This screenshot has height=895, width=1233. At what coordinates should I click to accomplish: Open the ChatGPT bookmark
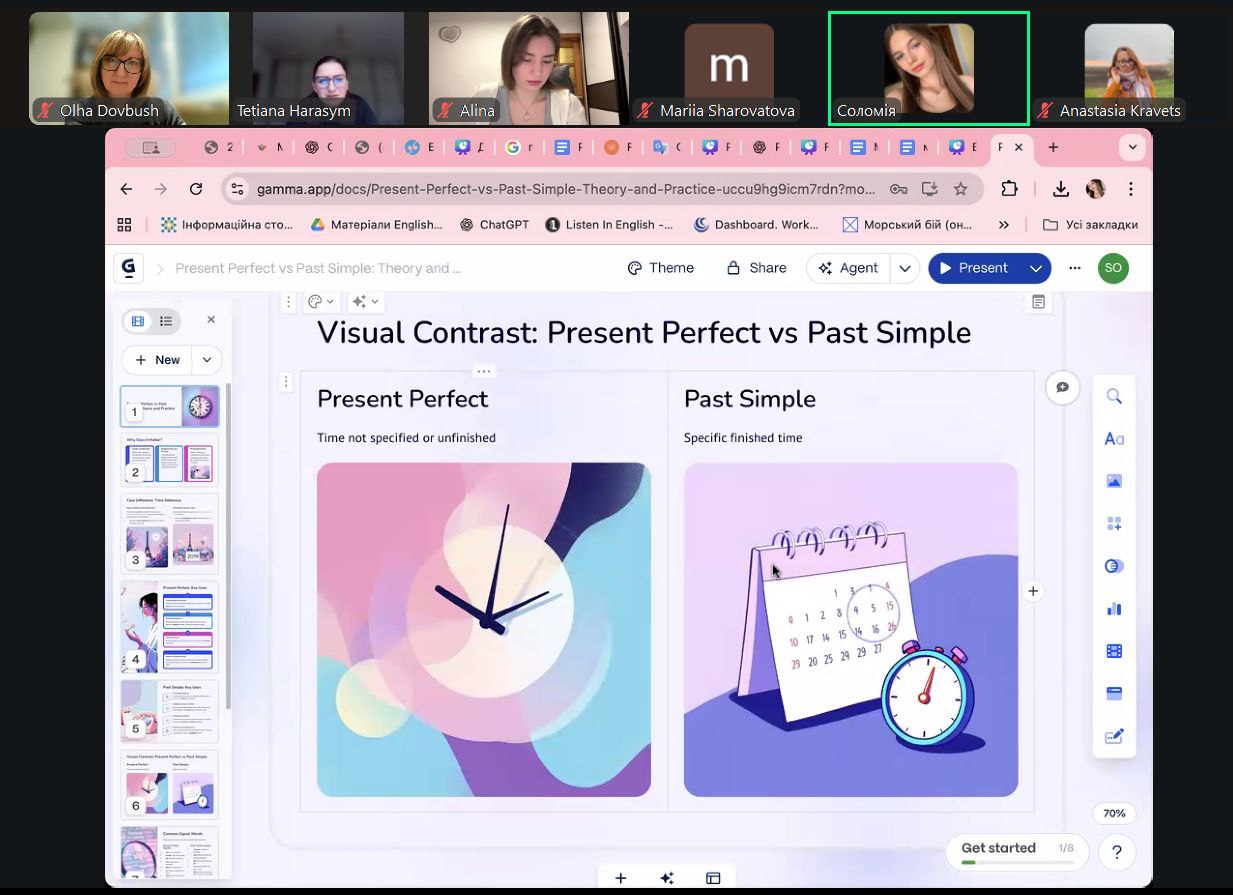tap(494, 225)
